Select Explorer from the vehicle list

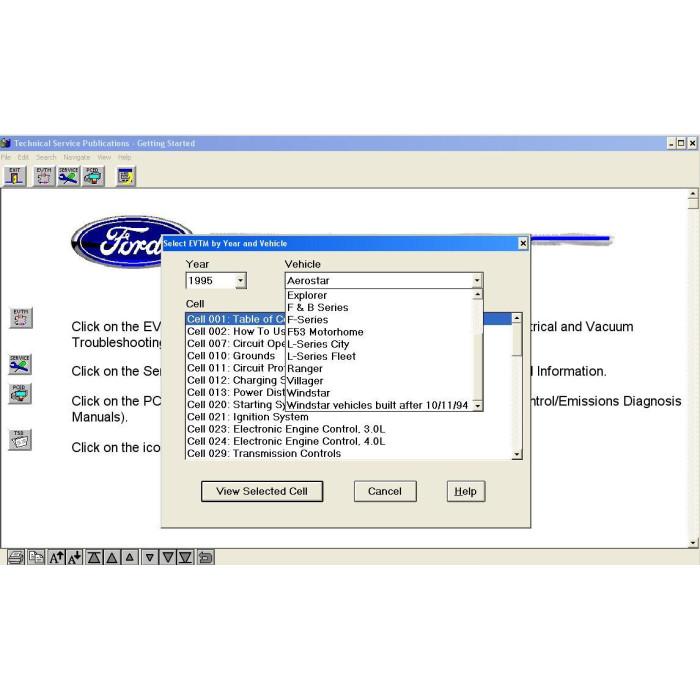pyautogui.click(x=379, y=296)
